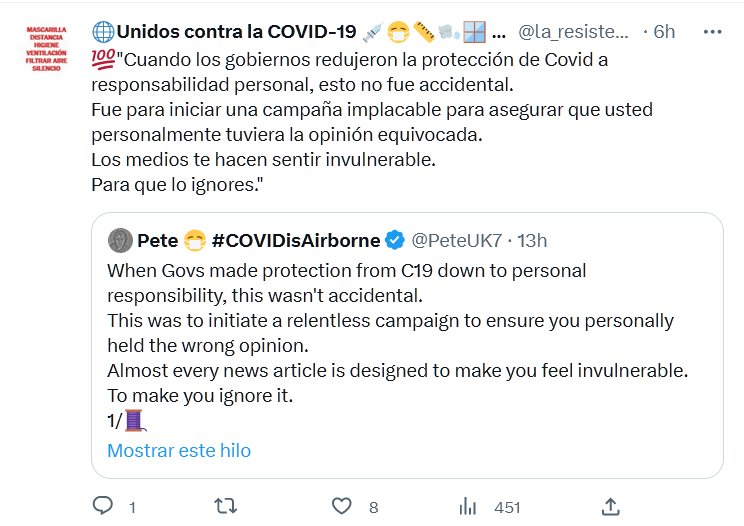Like the tweet with the heart icon
Image resolution: width=744 pixels, height=526 pixels.
(x=343, y=506)
